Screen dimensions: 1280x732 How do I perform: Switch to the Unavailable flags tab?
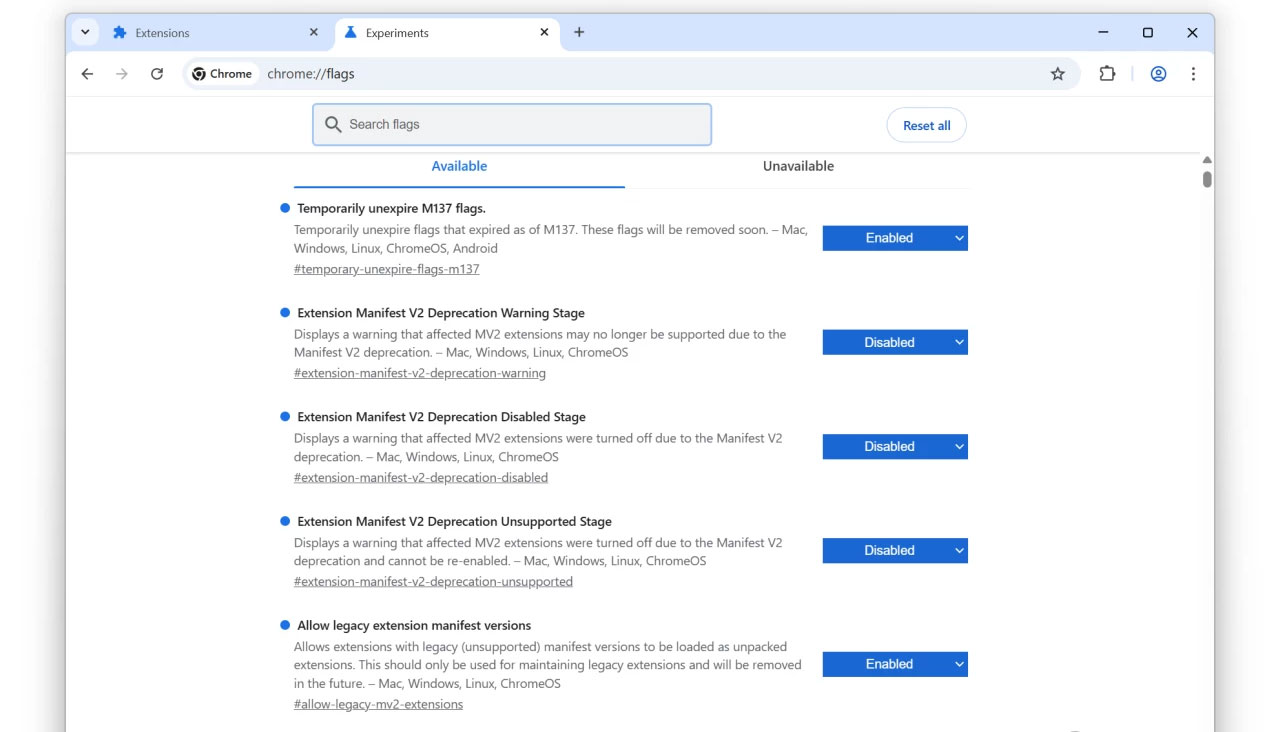click(x=797, y=166)
